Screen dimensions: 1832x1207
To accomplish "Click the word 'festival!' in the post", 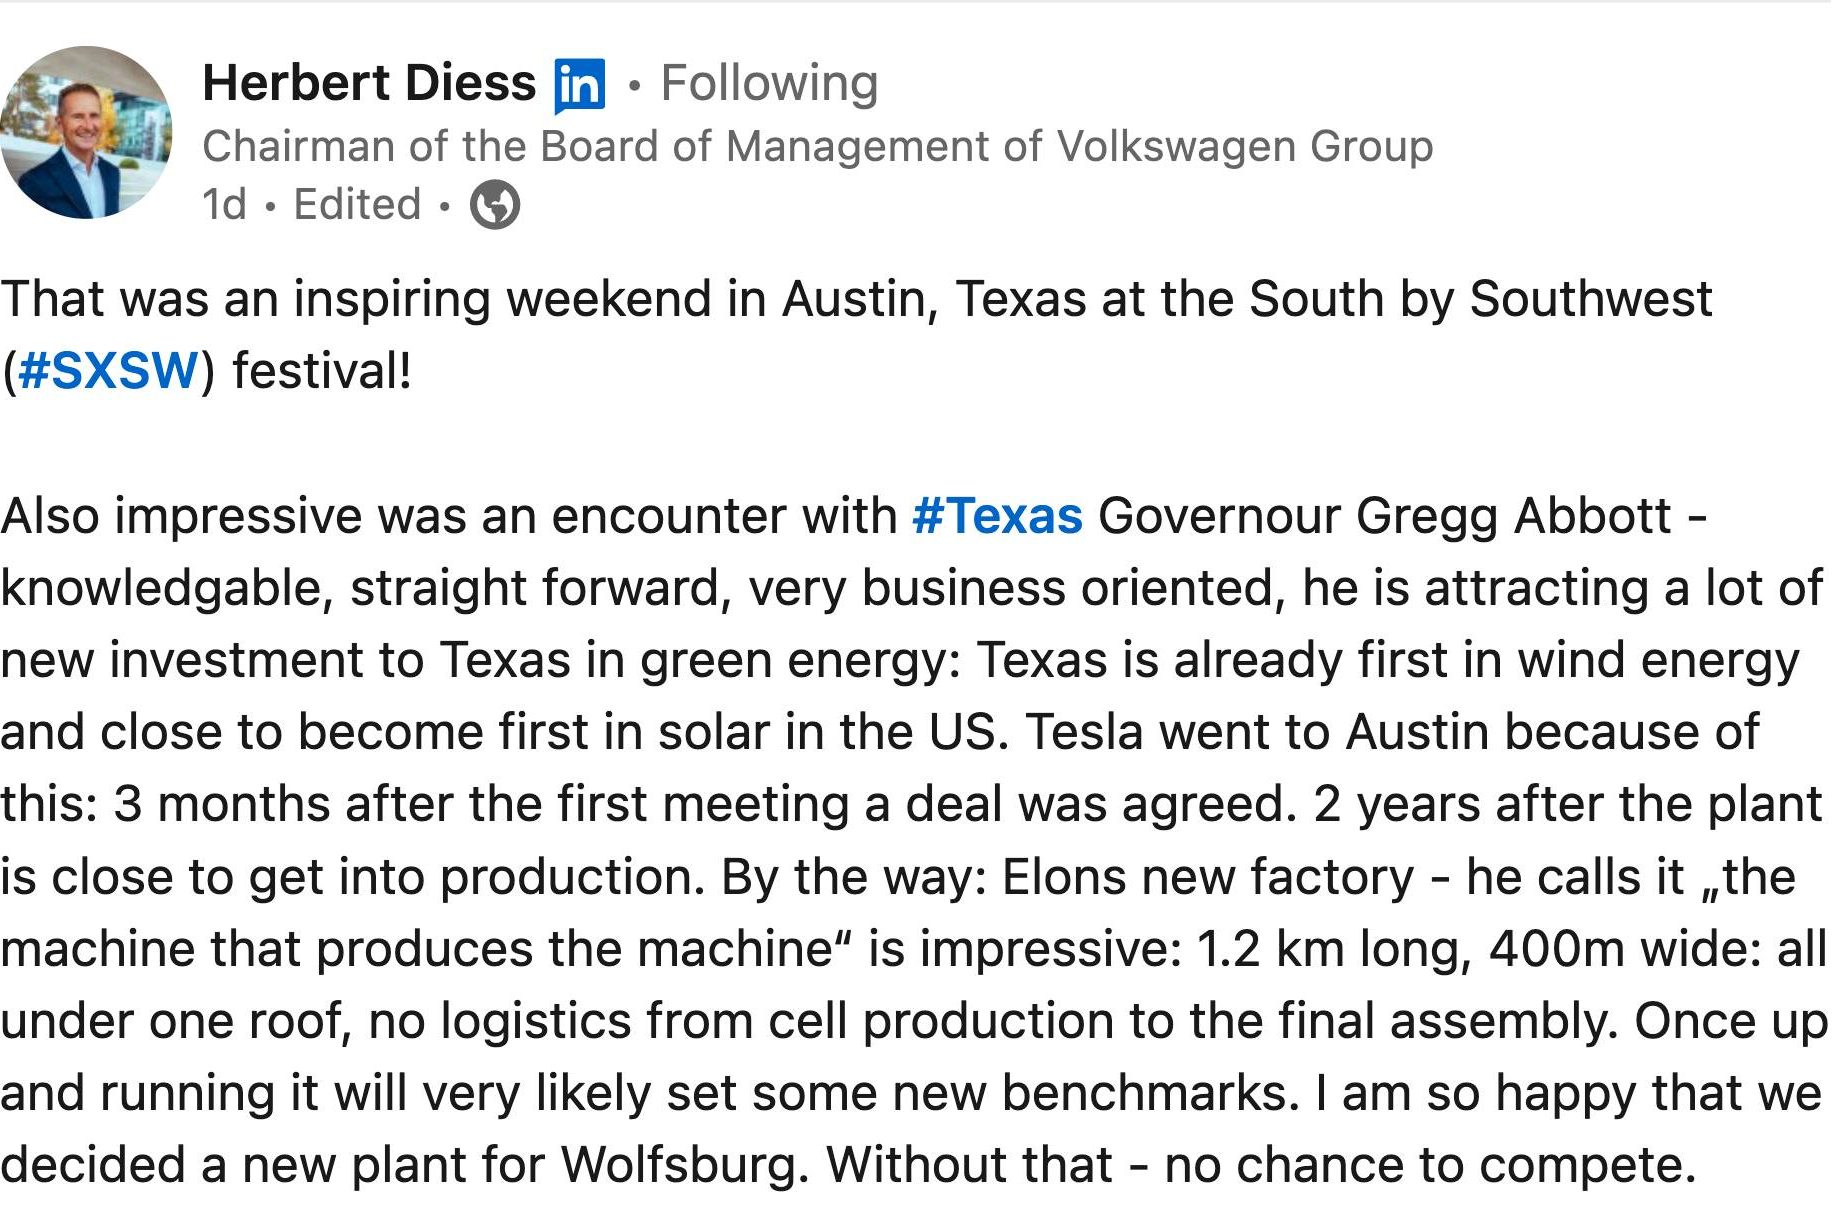I will 322,371.
